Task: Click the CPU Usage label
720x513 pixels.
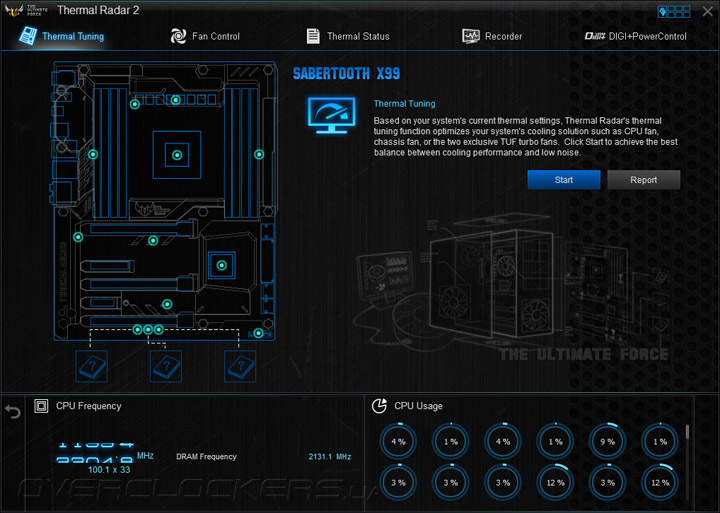Action: [418, 406]
